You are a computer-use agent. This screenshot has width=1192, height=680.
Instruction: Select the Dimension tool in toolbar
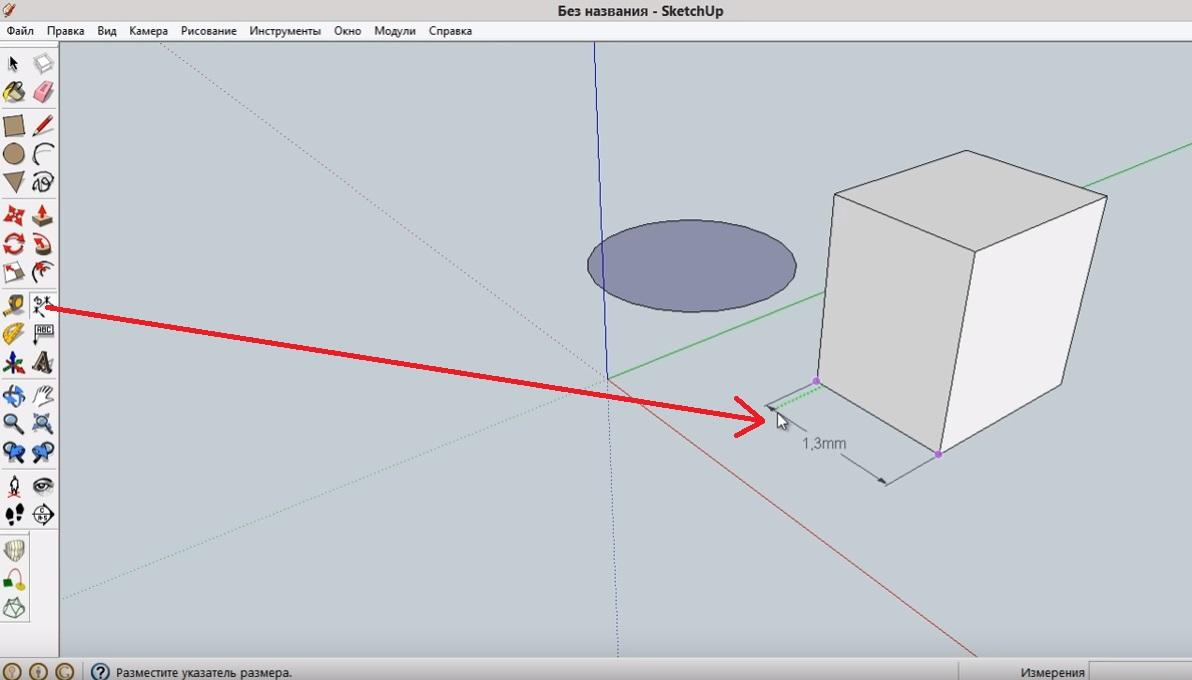click(x=43, y=305)
